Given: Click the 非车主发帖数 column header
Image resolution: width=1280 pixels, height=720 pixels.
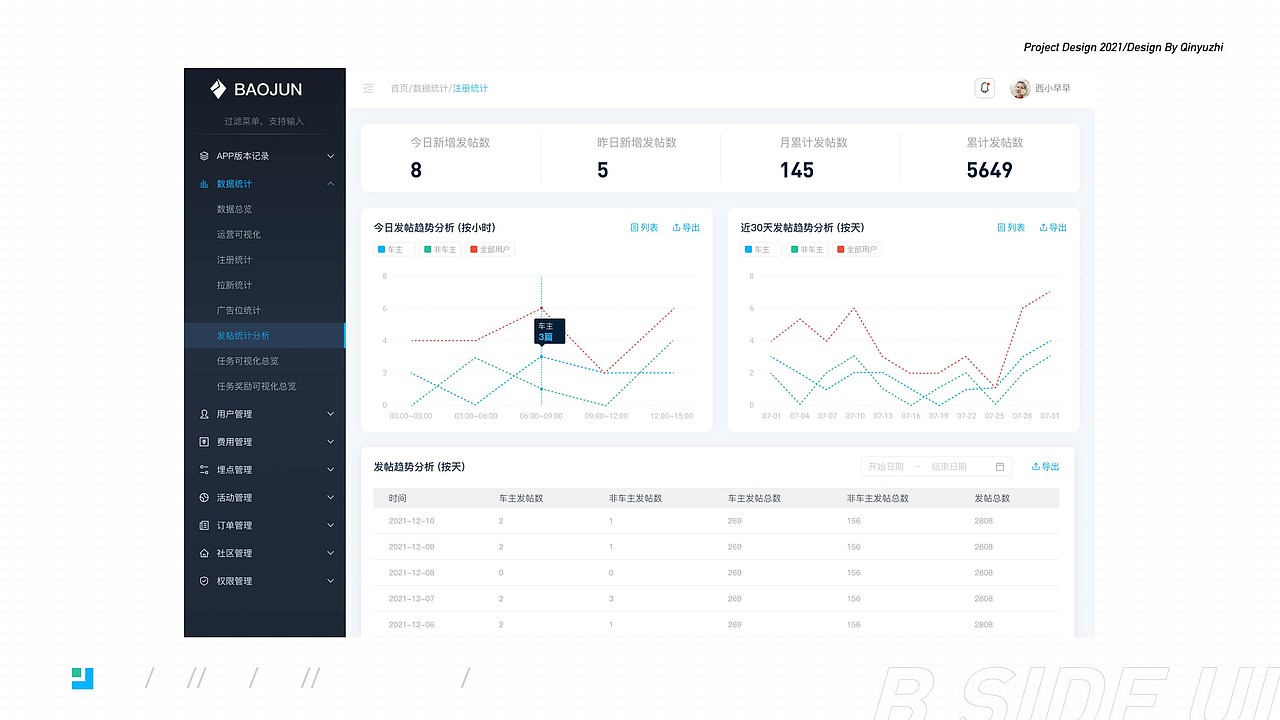Looking at the screenshot, I should point(636,498).
